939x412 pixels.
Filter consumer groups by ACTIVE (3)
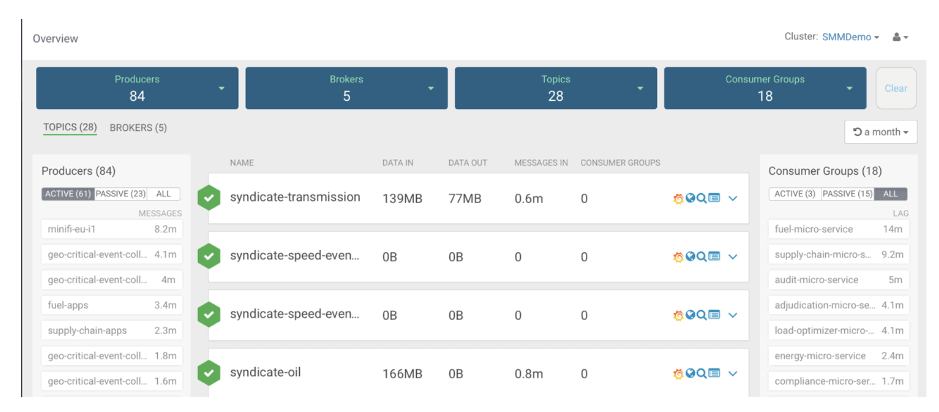[794, 194]
